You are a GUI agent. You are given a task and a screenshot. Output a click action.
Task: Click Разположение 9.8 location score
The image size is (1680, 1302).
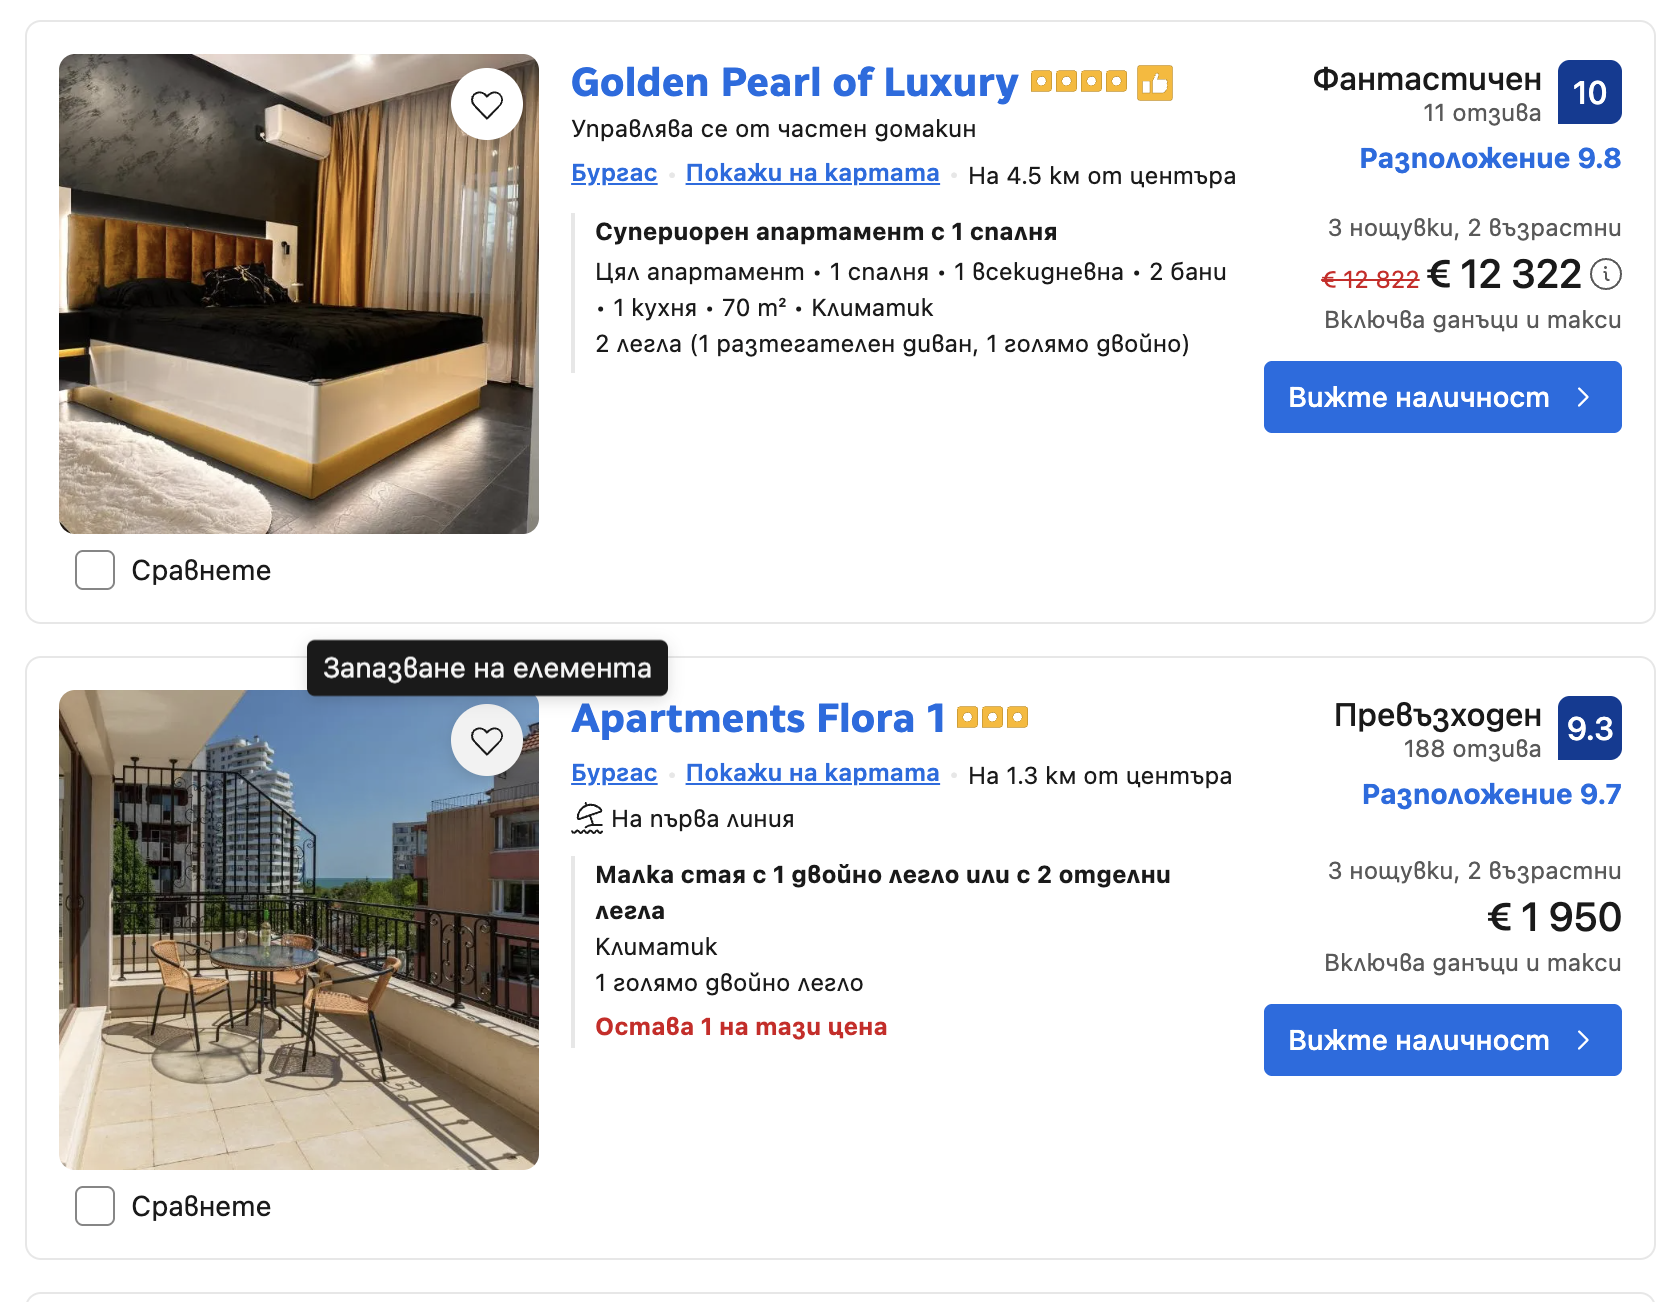(x=1490, y=158)
